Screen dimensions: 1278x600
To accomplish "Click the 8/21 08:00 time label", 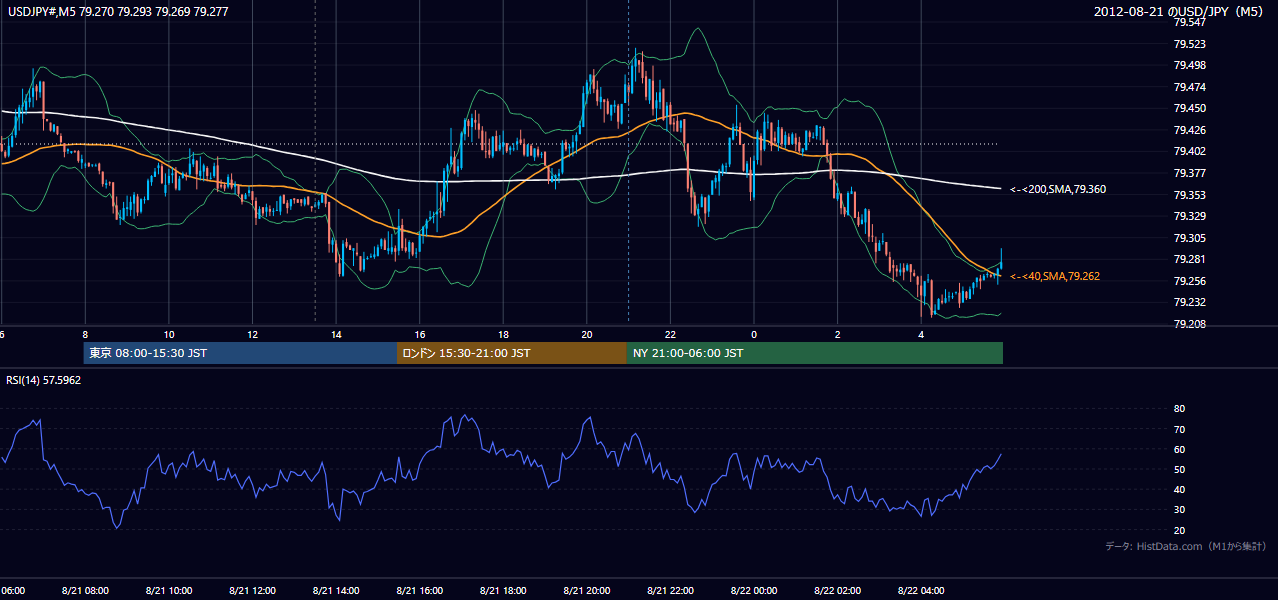I will click(x=84, y=590).
